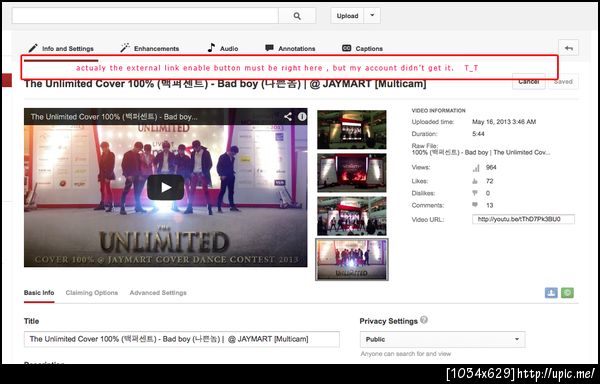Click the Upload button

point(347,16)
